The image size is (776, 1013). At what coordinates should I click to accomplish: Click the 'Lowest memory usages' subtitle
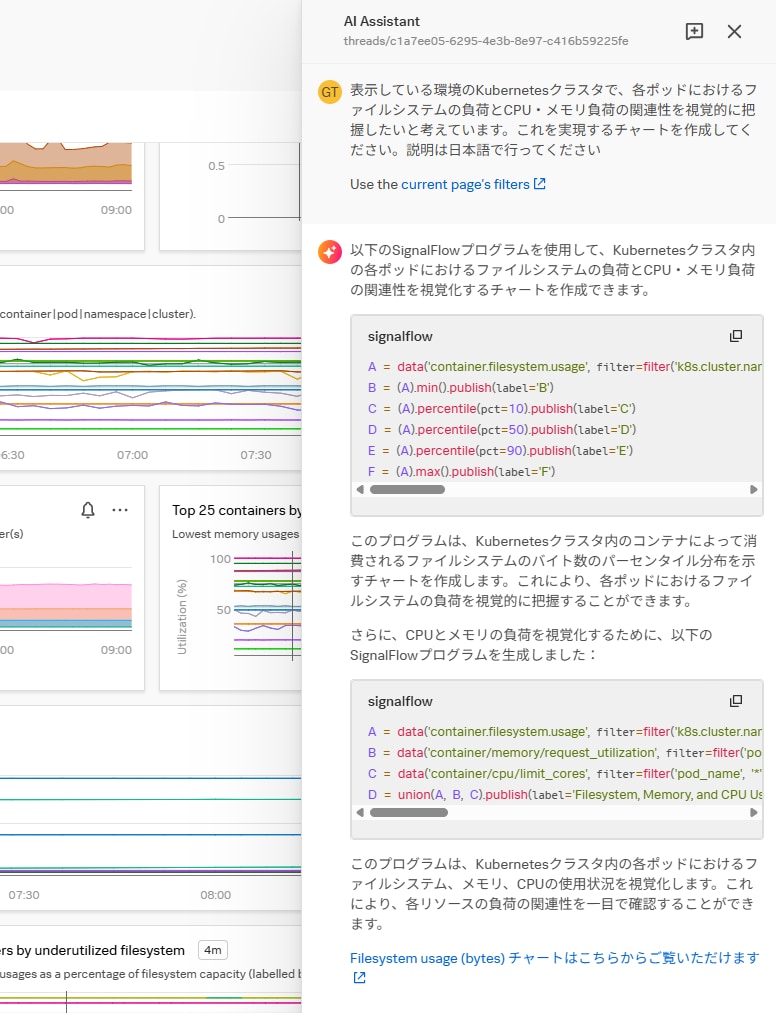235,534
